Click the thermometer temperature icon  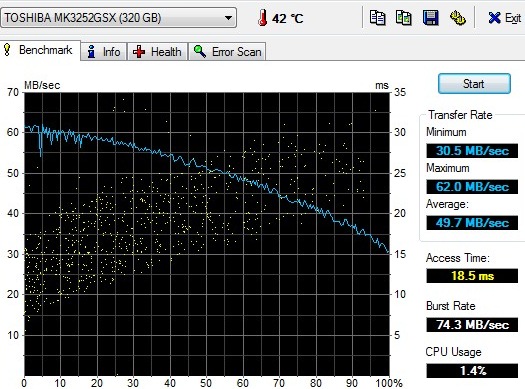tap(263, 18)
